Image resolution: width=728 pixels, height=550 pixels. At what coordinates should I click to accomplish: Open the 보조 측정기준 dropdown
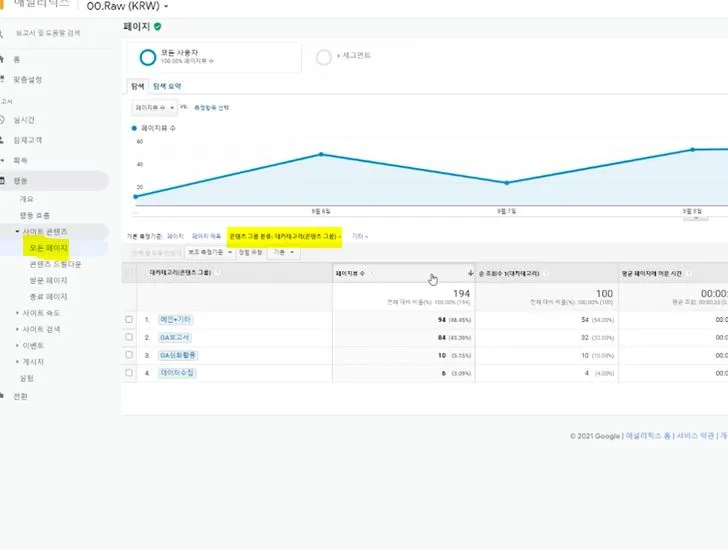(x=209, y=252)
